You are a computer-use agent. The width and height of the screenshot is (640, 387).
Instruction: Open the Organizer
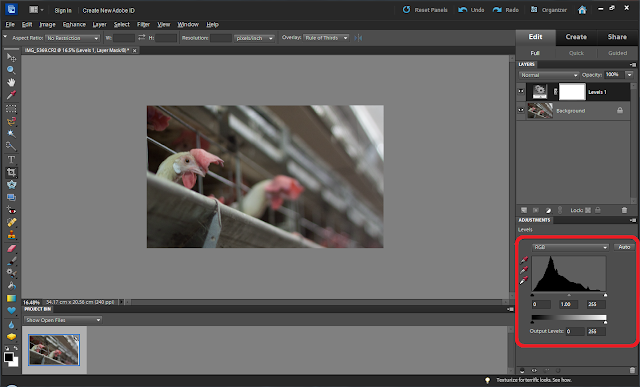[x=549, y=10]
